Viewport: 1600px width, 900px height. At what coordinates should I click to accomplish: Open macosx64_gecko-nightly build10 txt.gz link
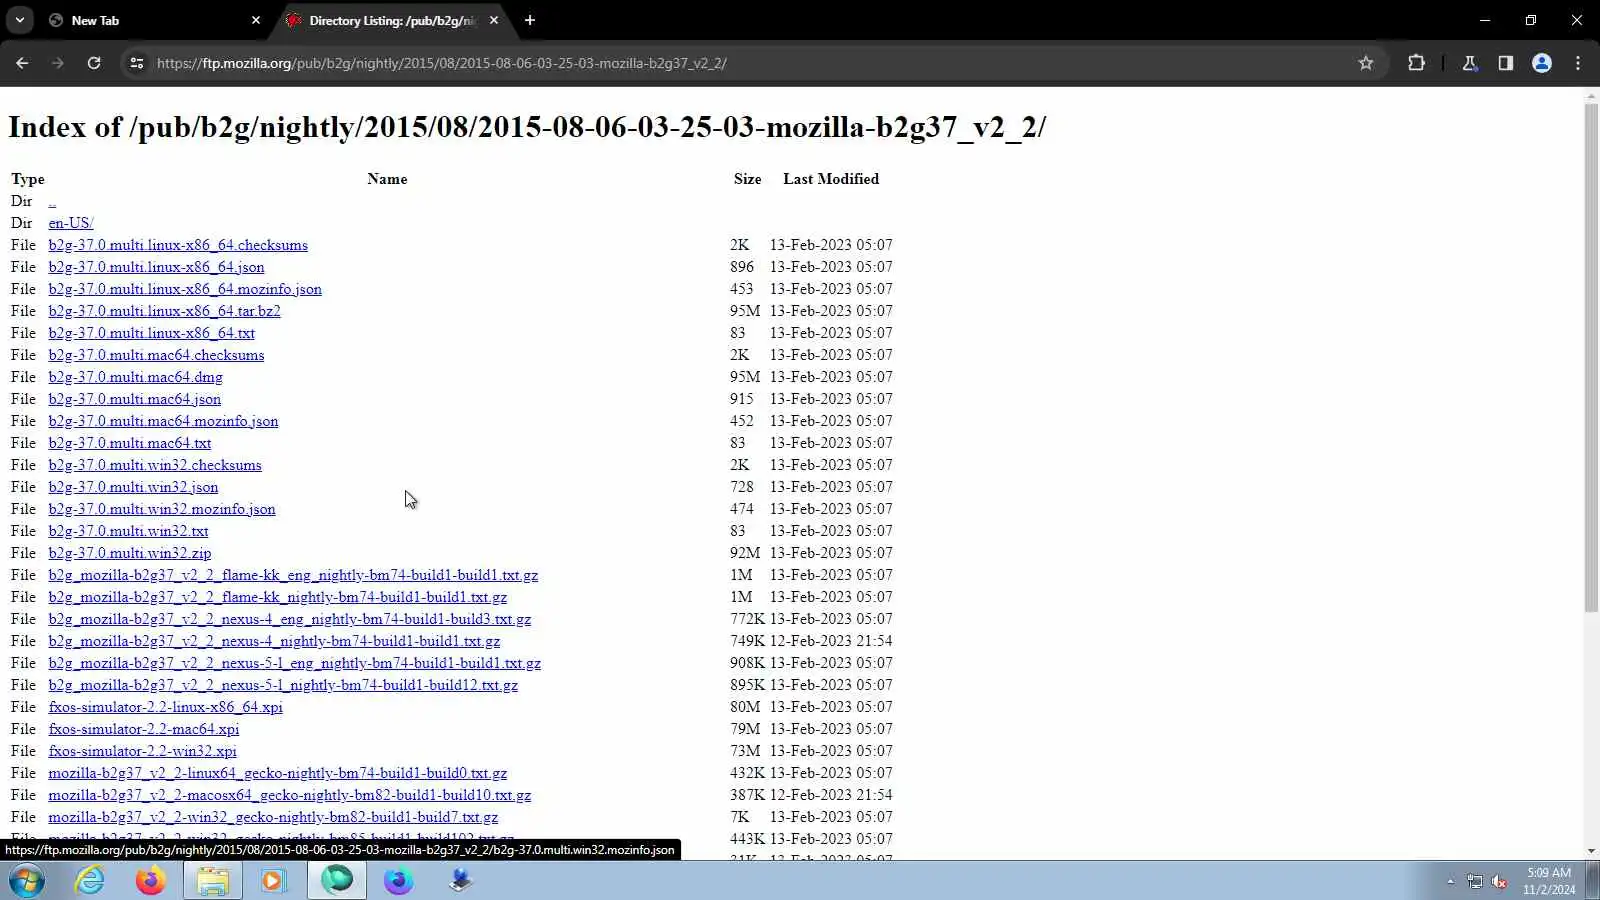tap(289, 795)
